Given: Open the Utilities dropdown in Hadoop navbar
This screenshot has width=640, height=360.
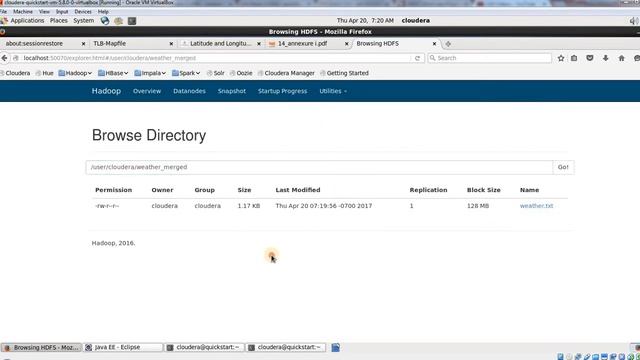Looking at the screenshot, I should (x=333, y=91).
